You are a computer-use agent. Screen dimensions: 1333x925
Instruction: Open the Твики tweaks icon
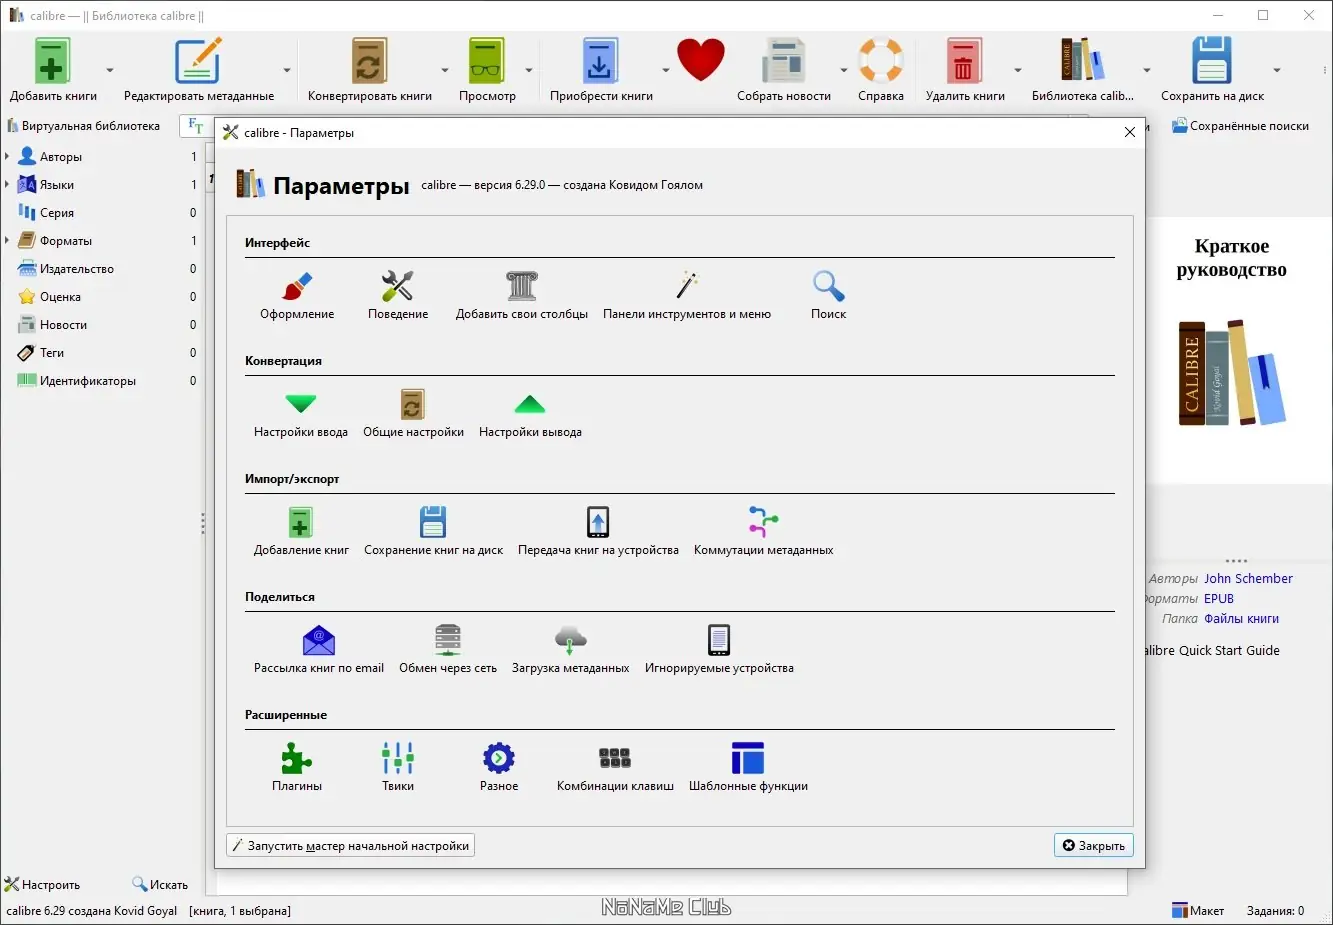(398, 759)
